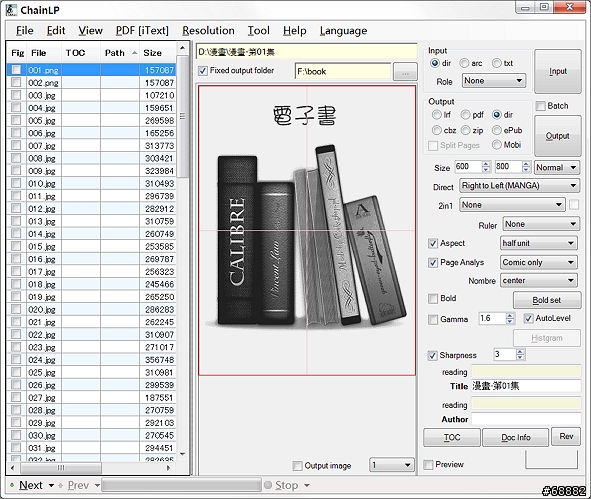Screen dimensions: 591x499
Task: Open the Tool menu
Action: pos(259,31)
